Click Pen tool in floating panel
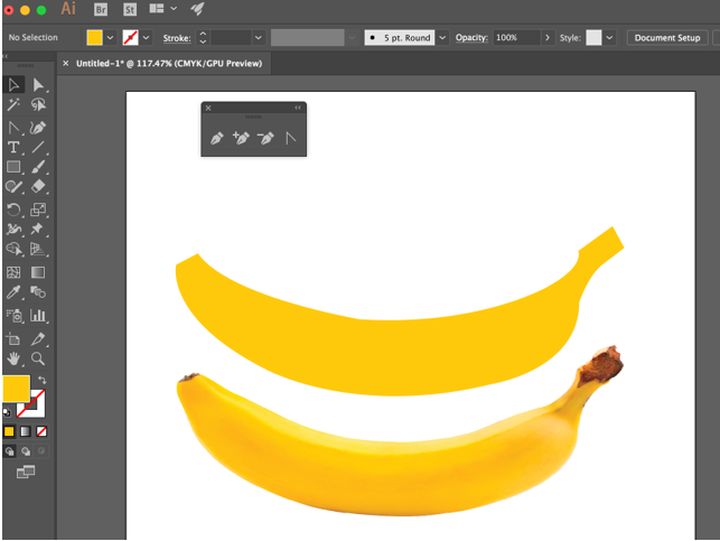The width and height of the screenshot is (720, 541). click(216, 138)
